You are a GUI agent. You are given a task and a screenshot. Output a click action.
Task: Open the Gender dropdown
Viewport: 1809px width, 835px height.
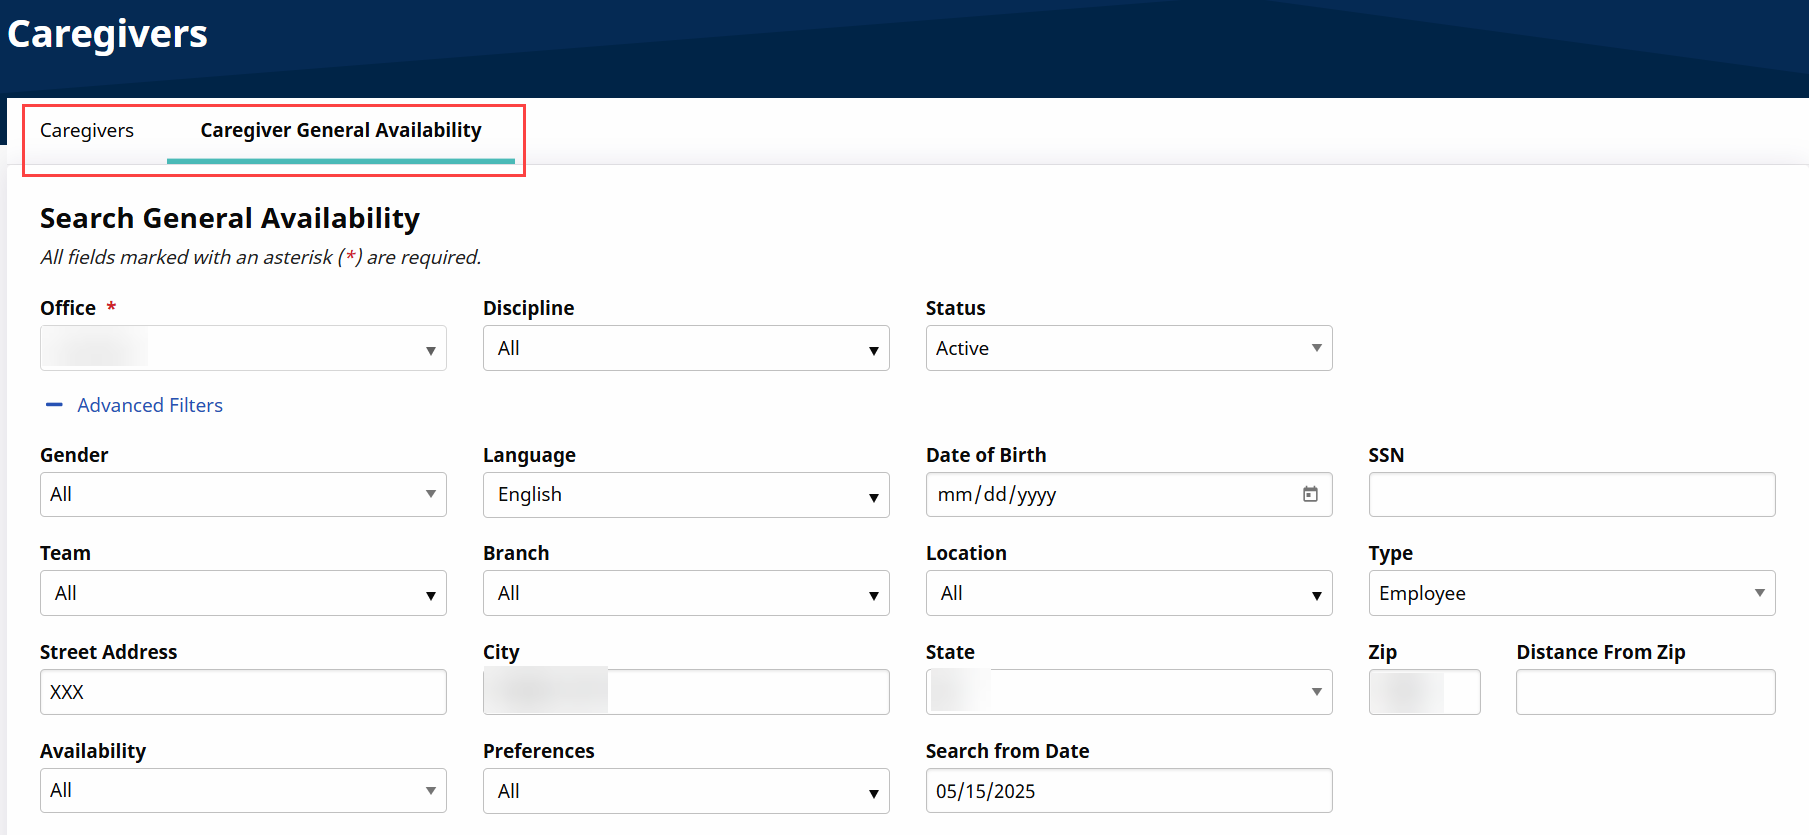[243, 494]
